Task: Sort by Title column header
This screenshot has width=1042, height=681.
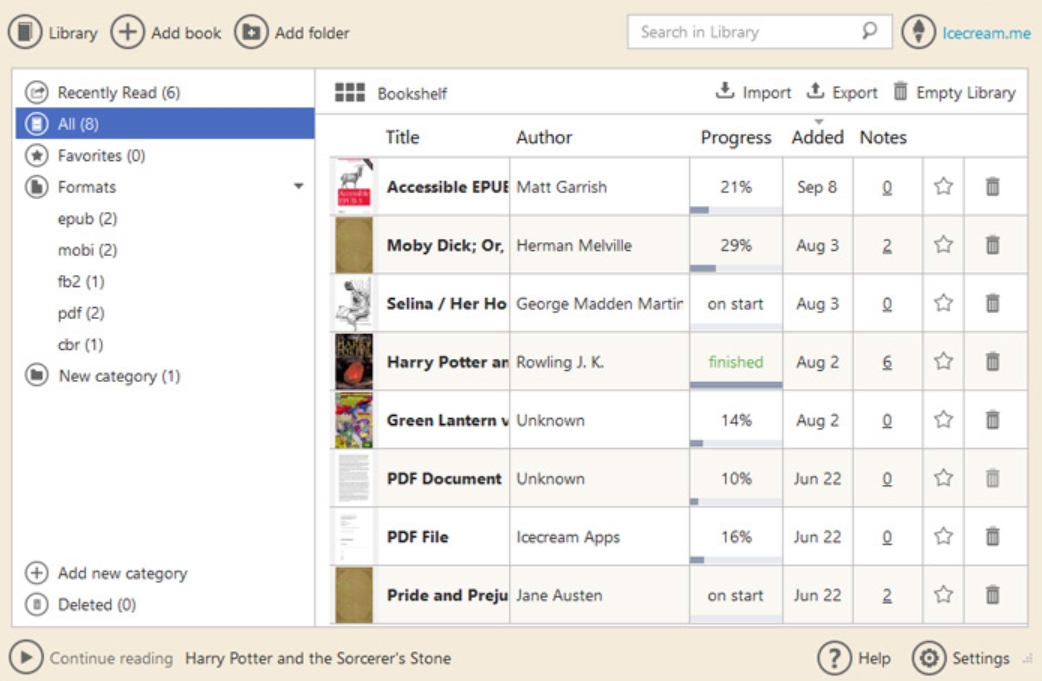Action: point(403,138)
